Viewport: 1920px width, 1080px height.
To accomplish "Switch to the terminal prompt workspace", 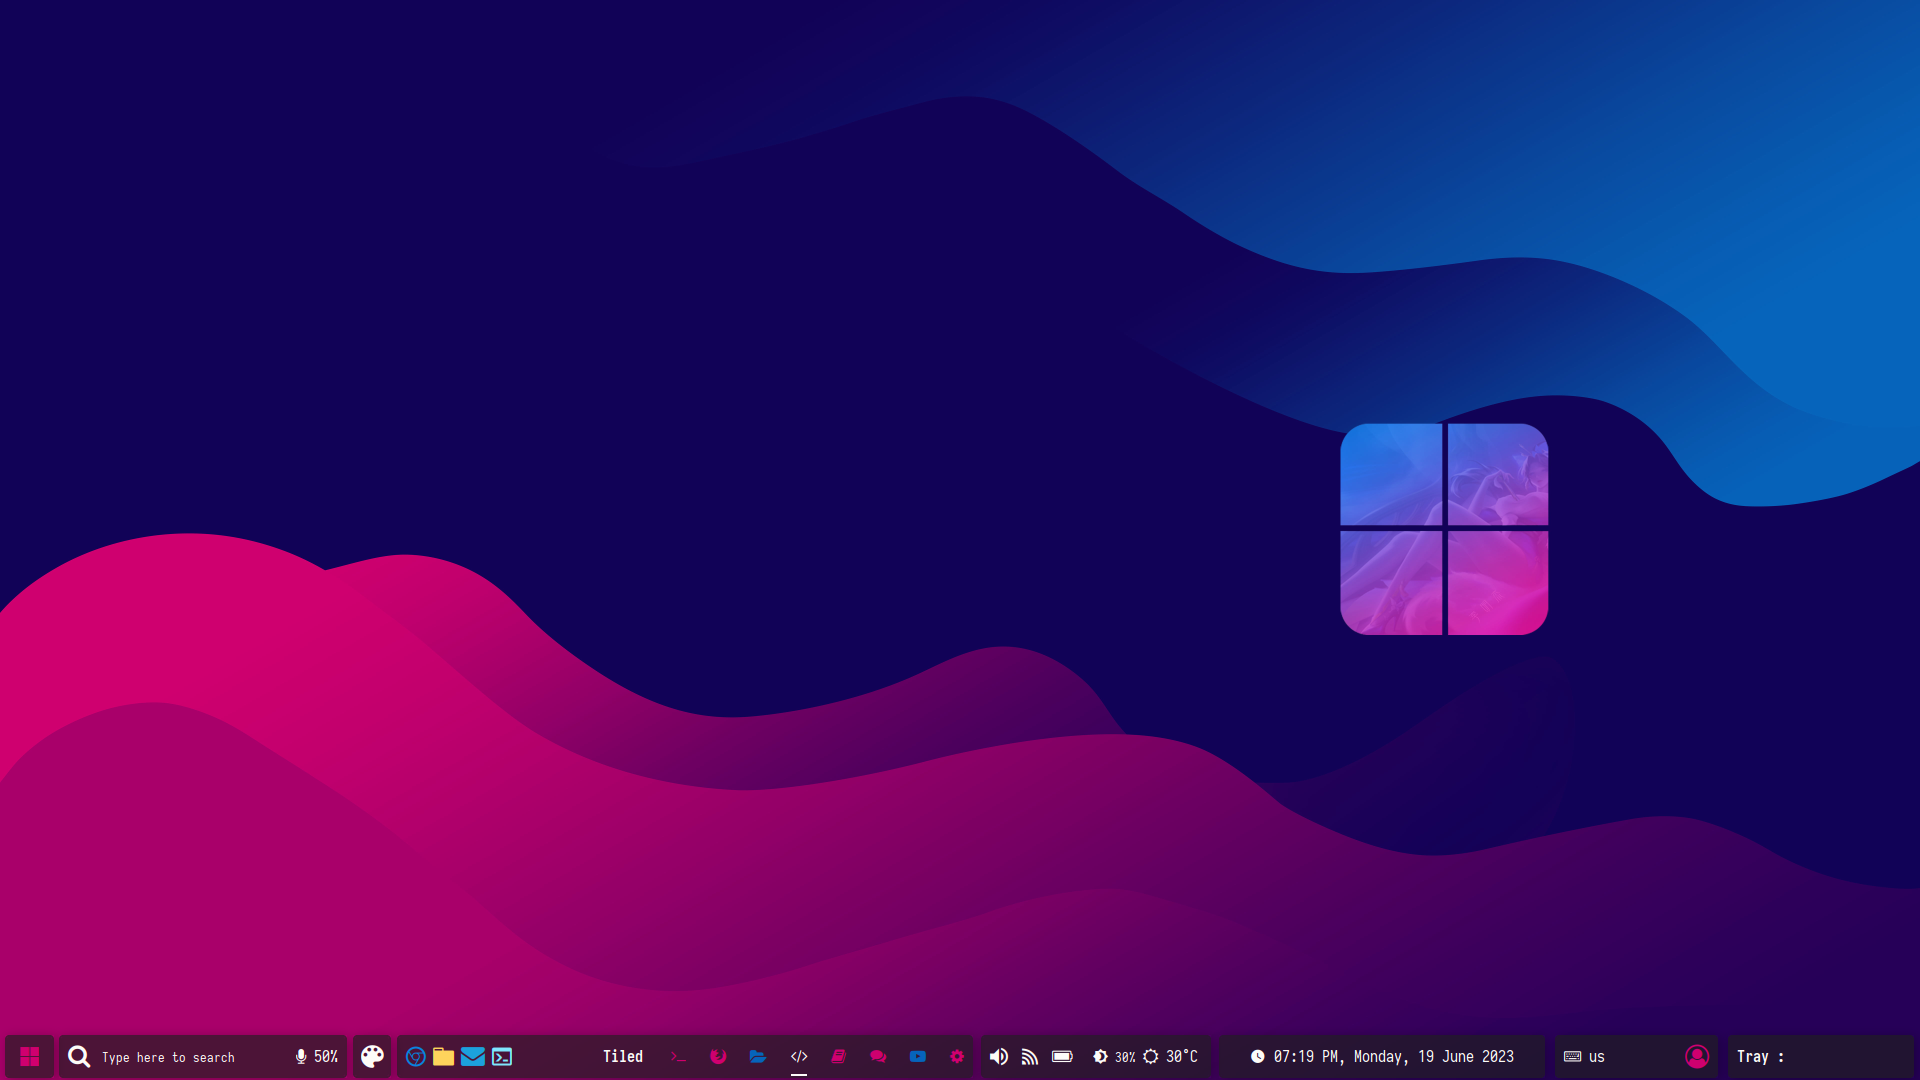I will pyautogui.click(x=678, y=1056).
